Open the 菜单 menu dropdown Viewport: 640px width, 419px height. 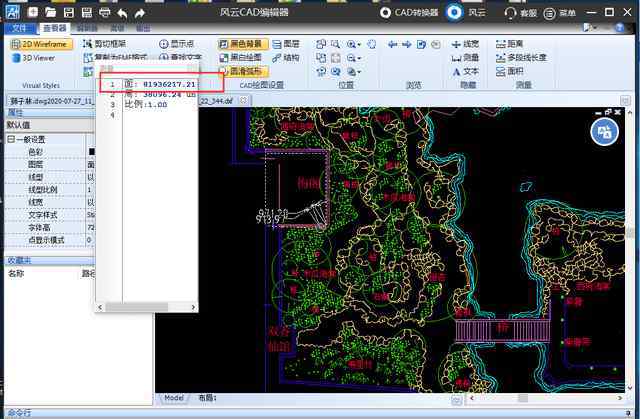point(567,13)
